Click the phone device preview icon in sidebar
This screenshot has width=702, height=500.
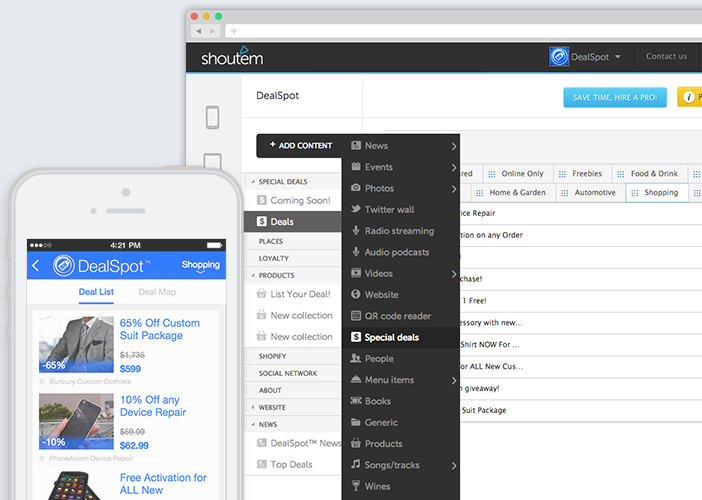(x=213, y=117)
